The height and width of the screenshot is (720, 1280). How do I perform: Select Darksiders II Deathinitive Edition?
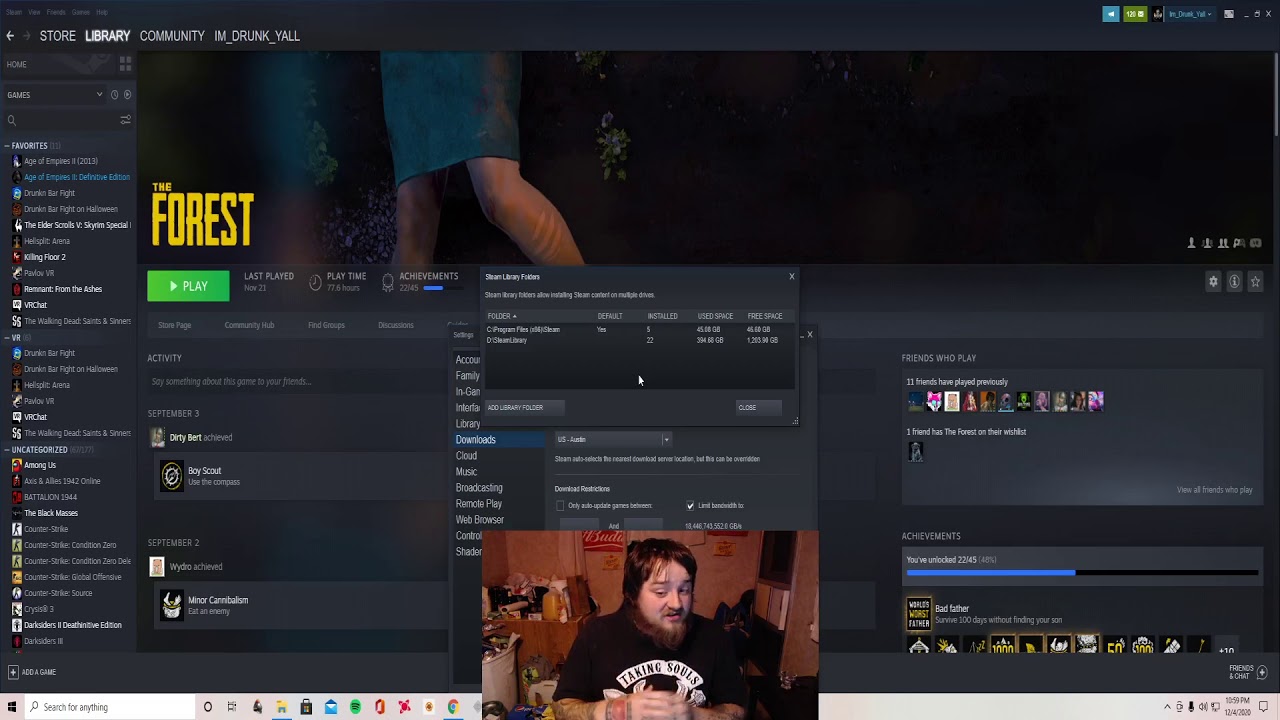[73, 625]
